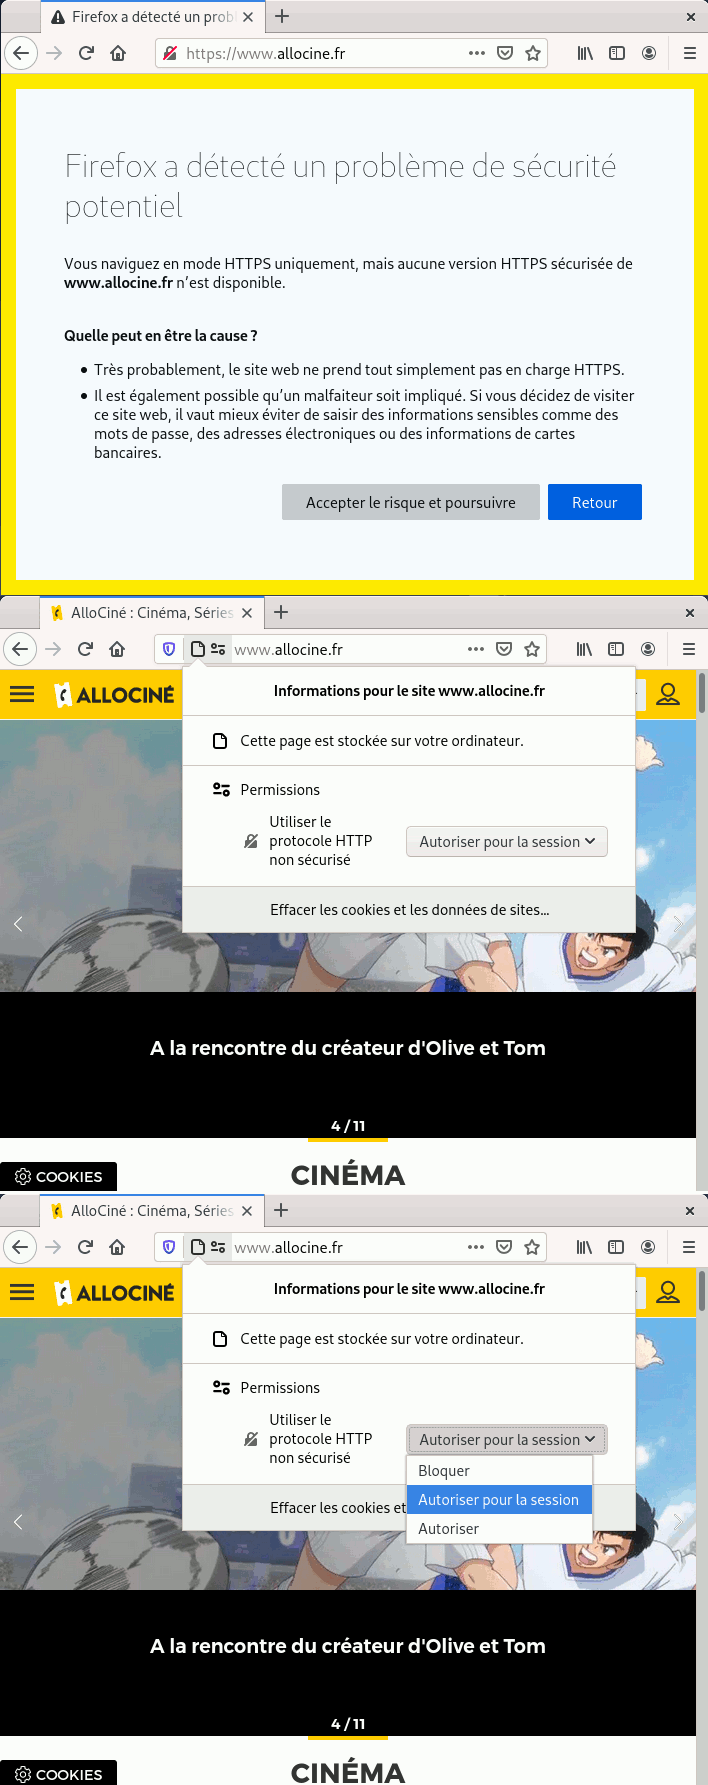Open Library in the security warning window

click(x=585, y=53)
